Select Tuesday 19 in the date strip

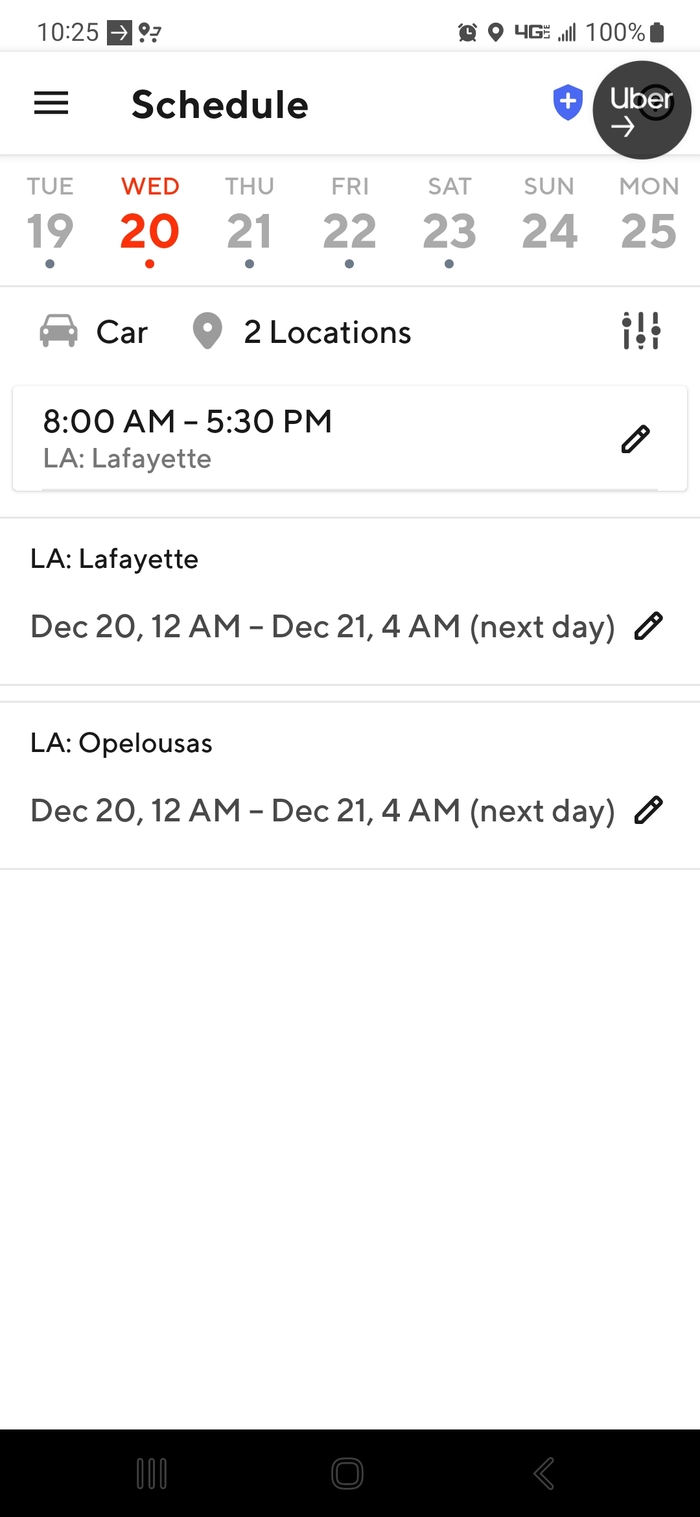tap(50, 220)
